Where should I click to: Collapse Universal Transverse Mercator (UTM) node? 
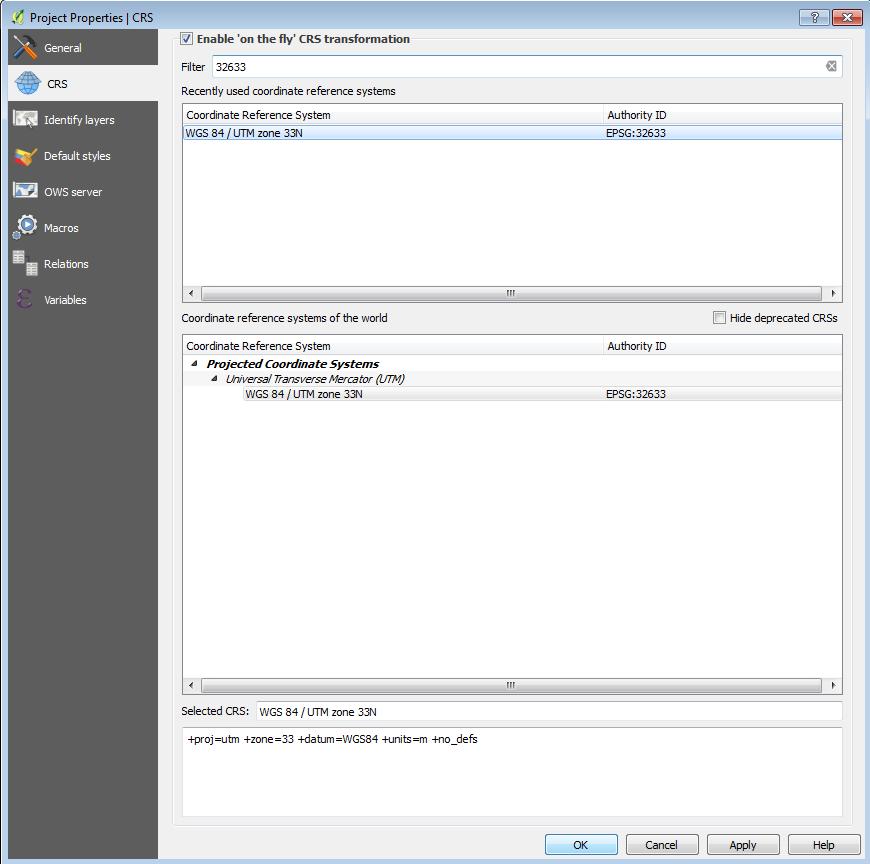point(214,378)
